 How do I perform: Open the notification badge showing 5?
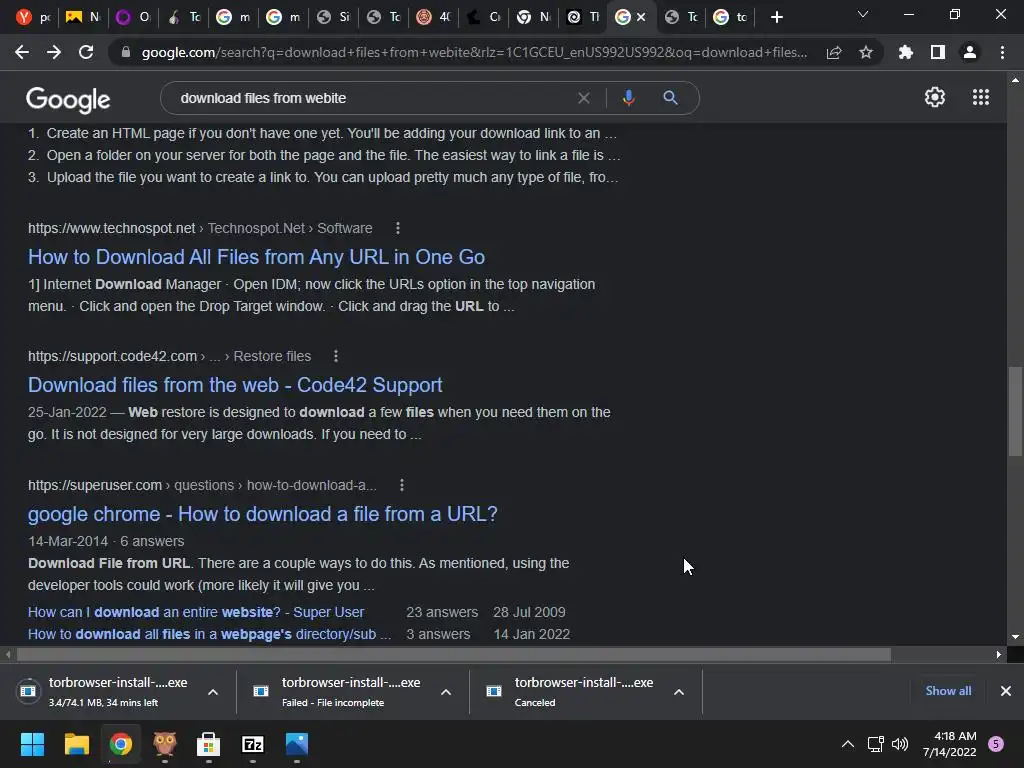pyautogui.click(x=996, y=744)
